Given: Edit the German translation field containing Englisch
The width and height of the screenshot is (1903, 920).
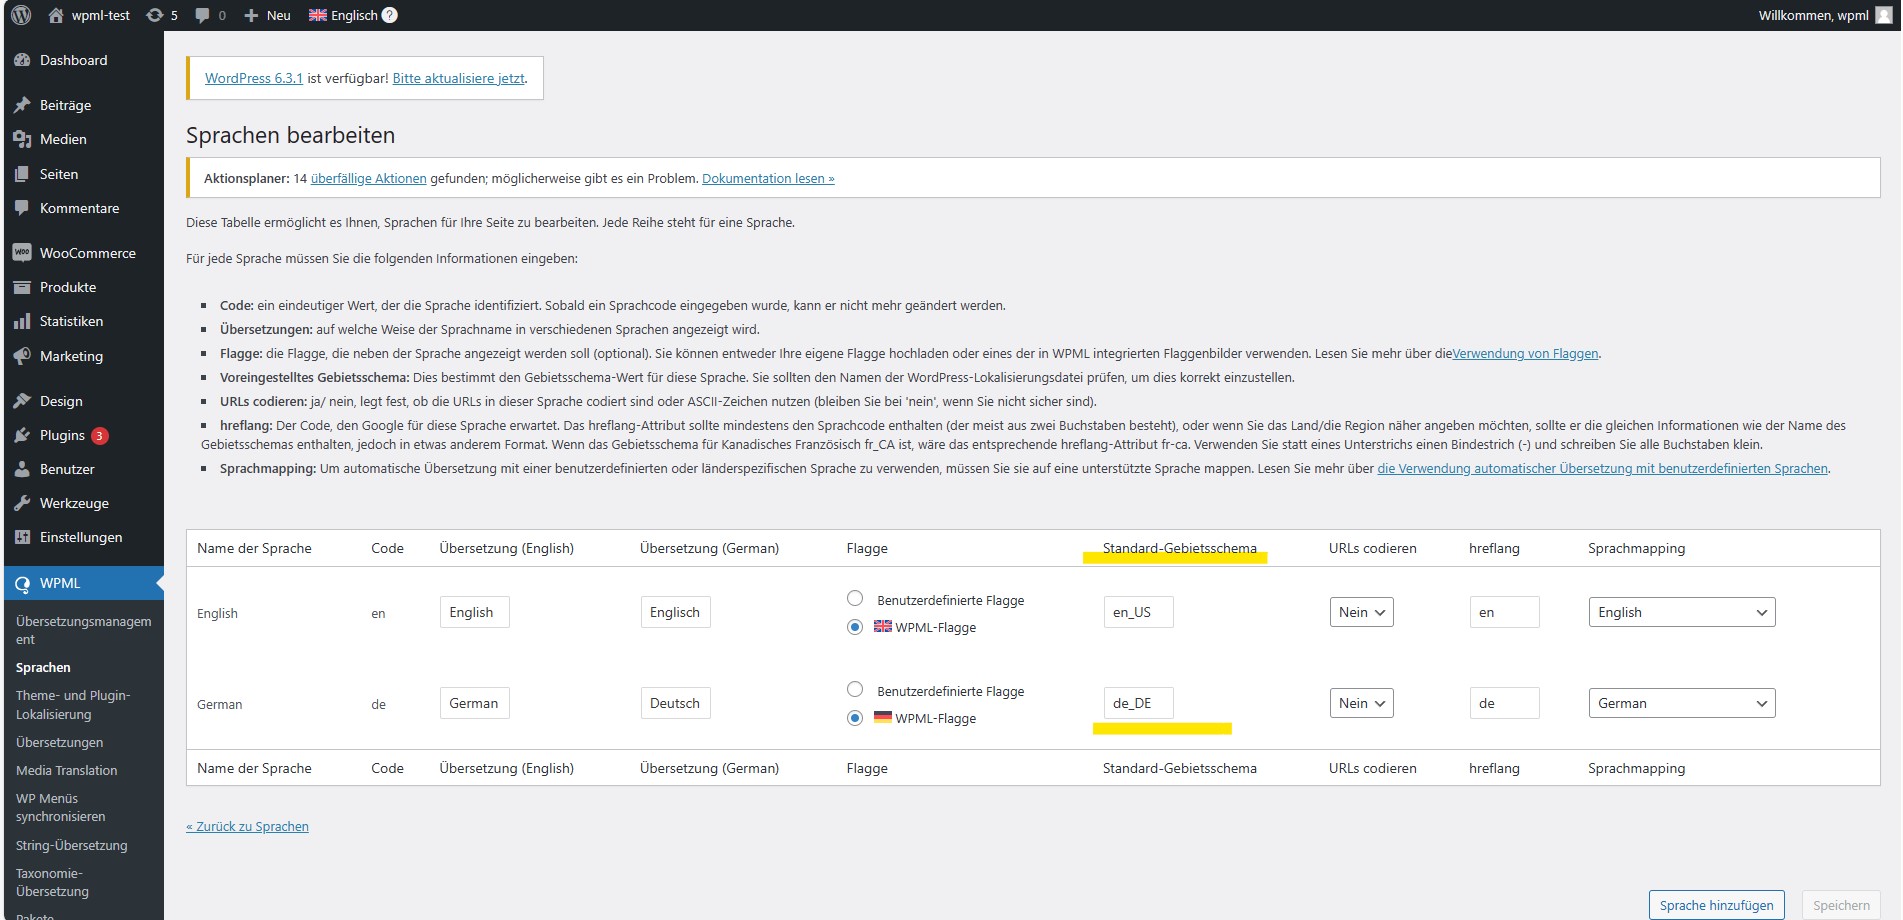Looking at the screenshot, I should [x=675, y=612].
